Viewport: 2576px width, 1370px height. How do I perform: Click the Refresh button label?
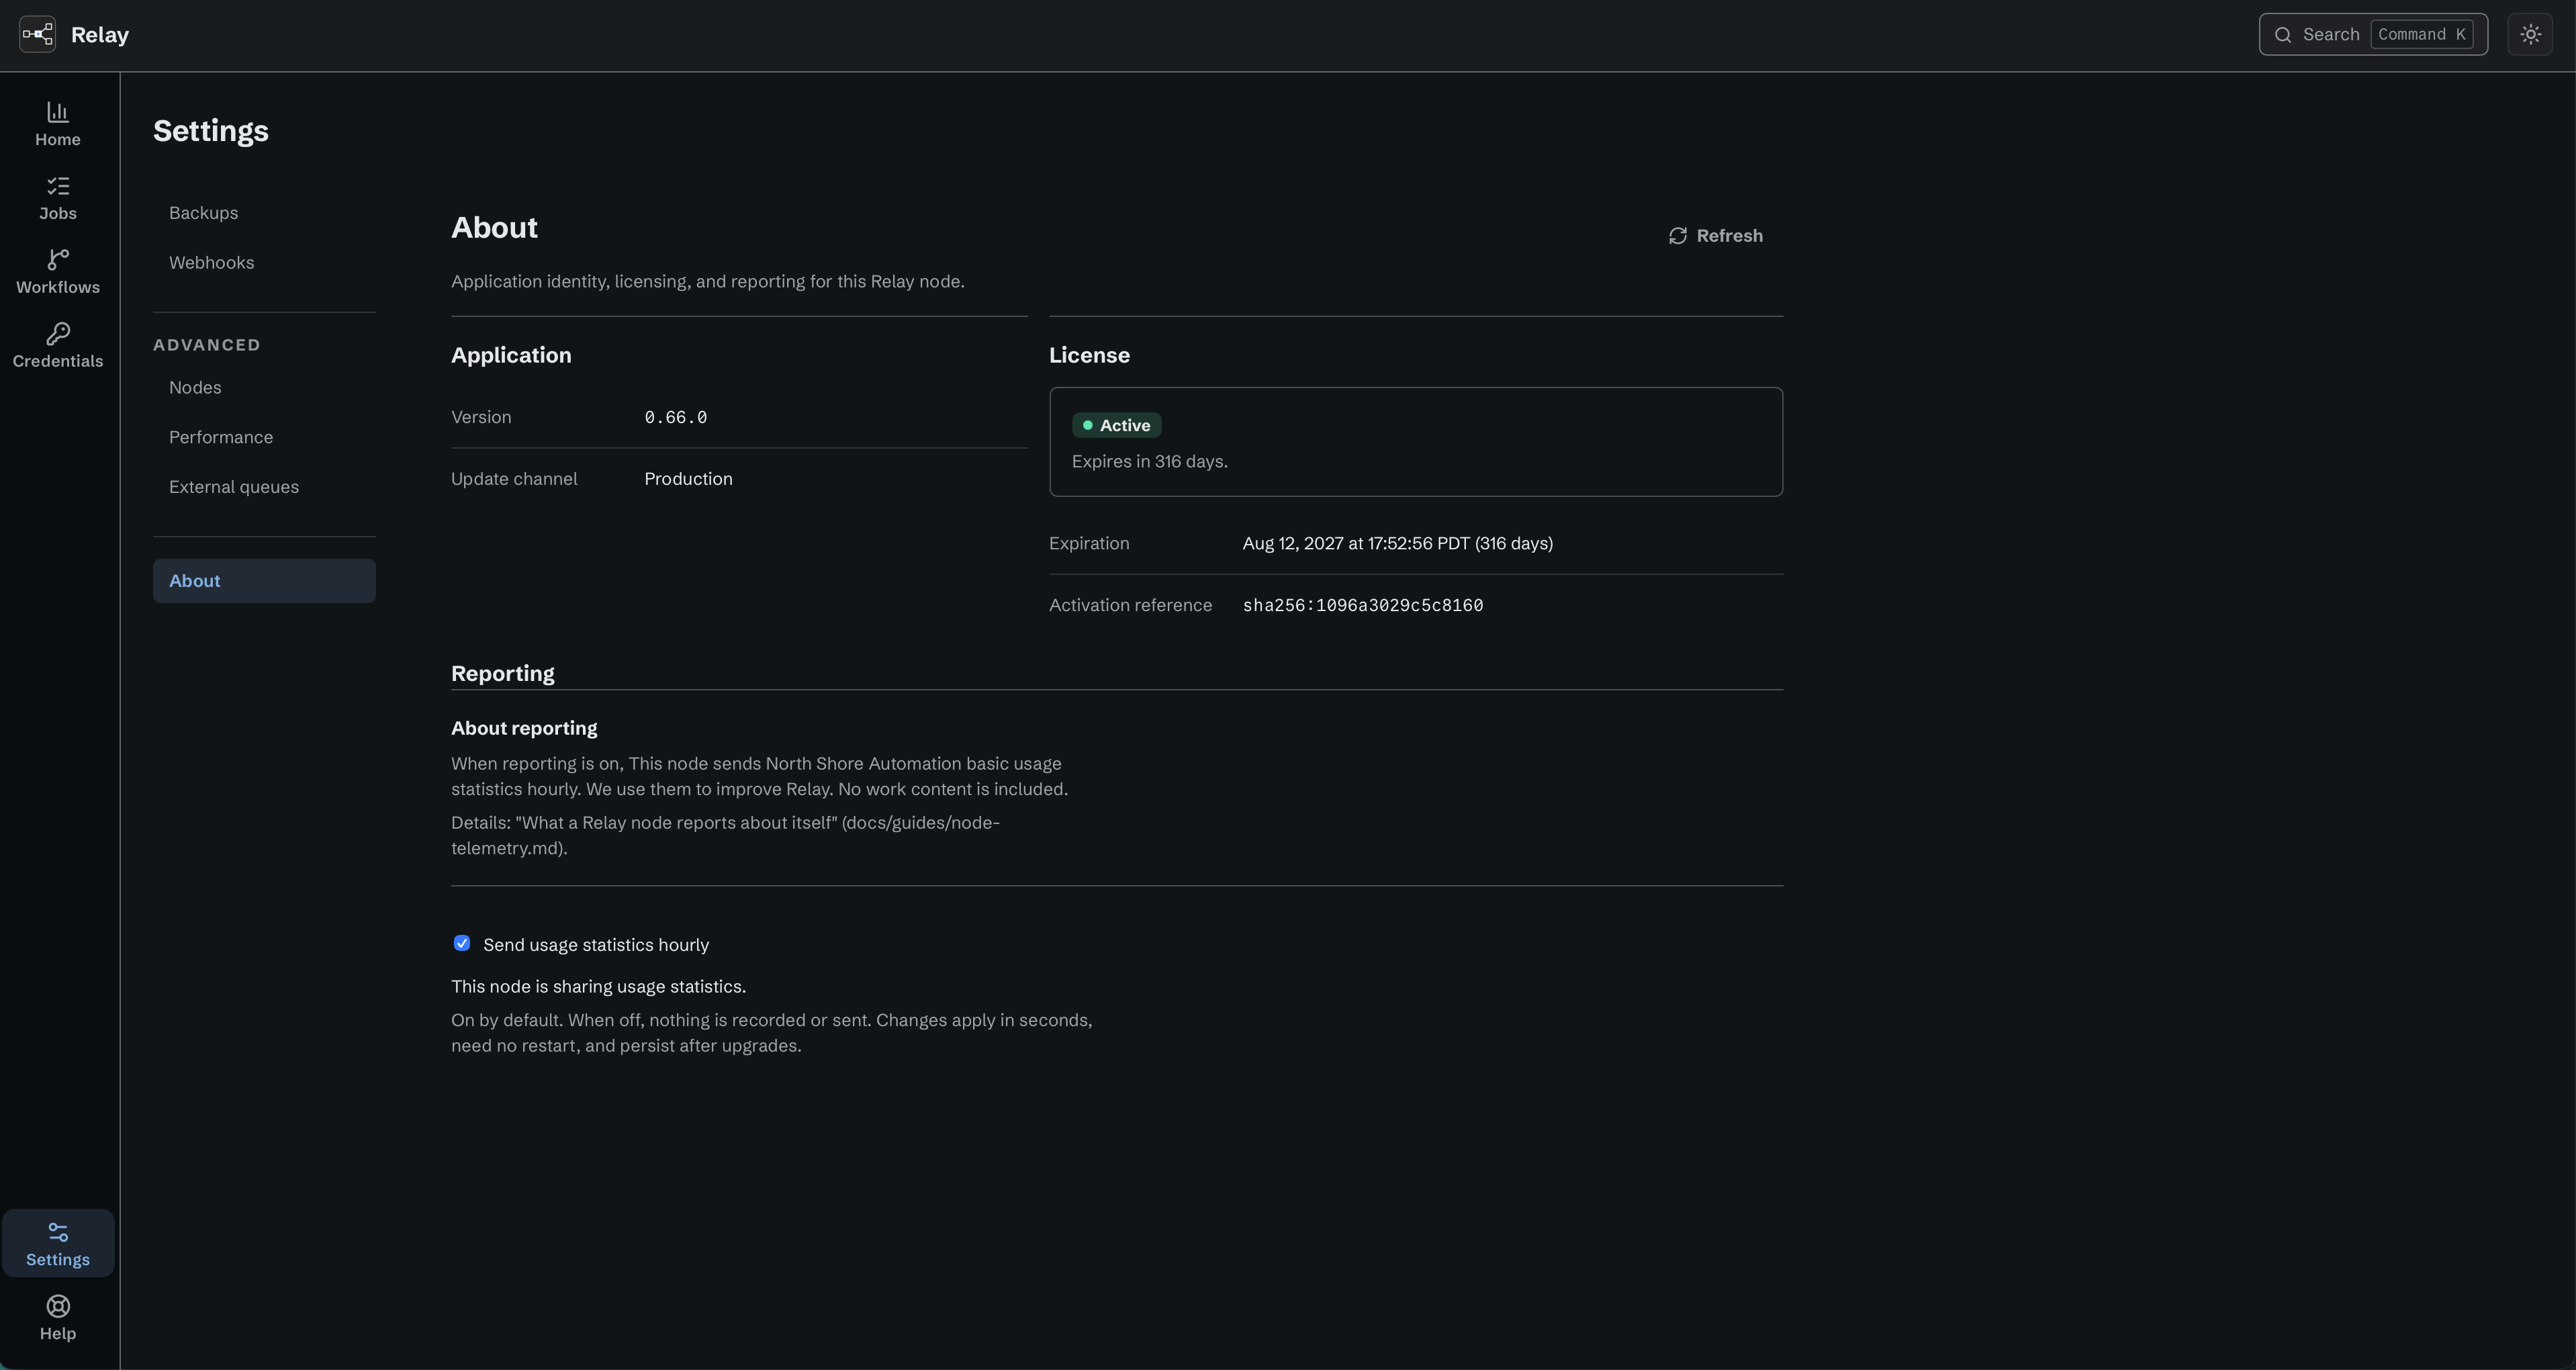coord(1729,236)
